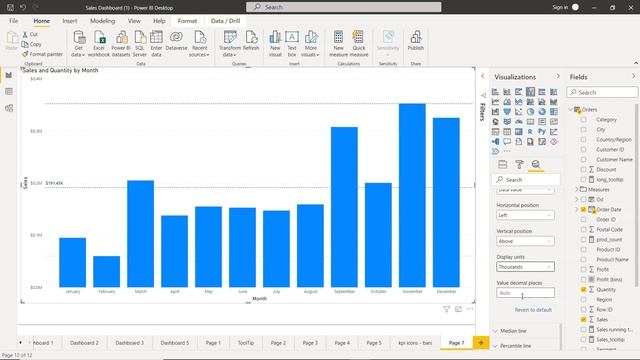Screen dimensions: 640x360
Task: Click the Copy button in Clipboard group
Action: tap(32, 44)
